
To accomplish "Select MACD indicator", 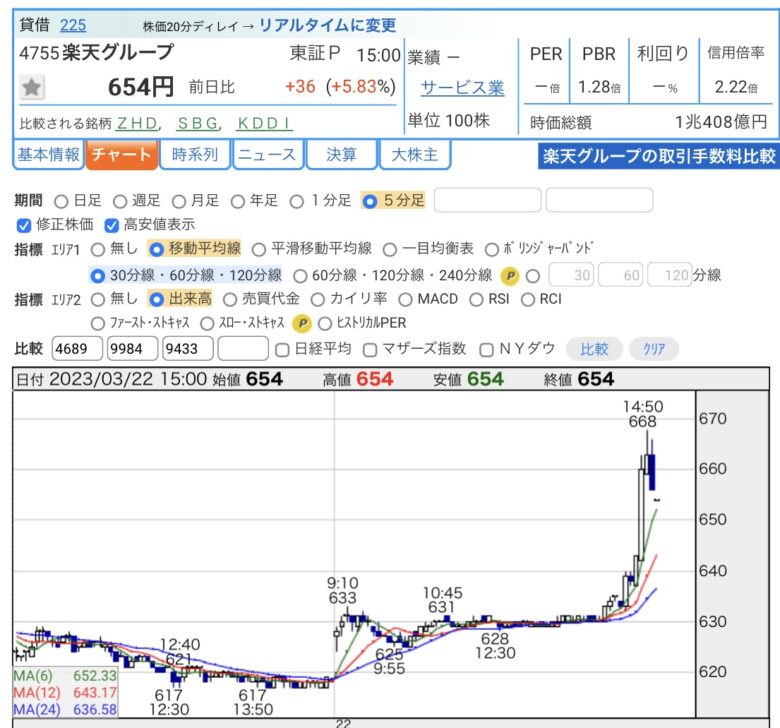I will [405, 300].
